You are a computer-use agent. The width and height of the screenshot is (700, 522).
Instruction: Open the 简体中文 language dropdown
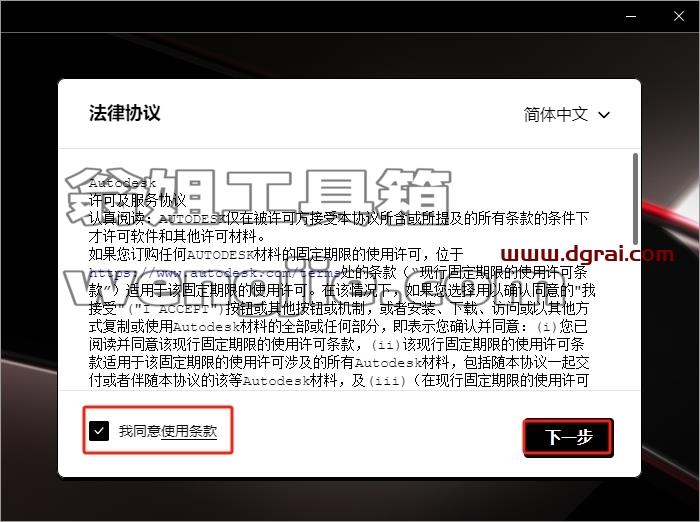tap(567, 115)
